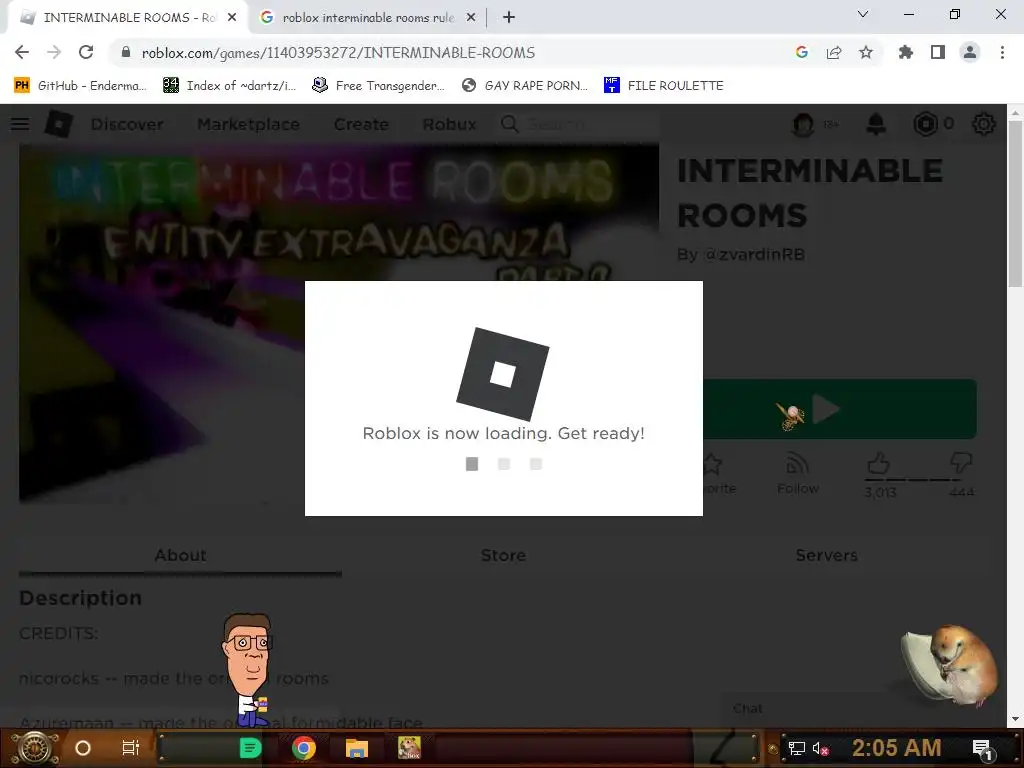1024x768 pixels.
Task: Open Chrome from the taskbar
Action: [x=304, y=748]
